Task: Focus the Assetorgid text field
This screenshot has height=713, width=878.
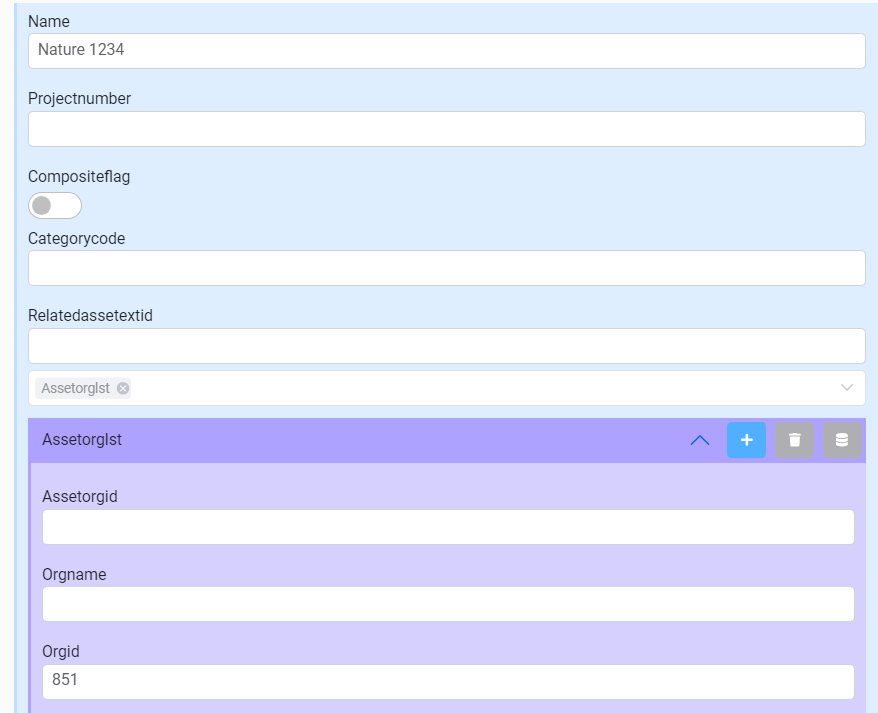Action: coord(447,527)
